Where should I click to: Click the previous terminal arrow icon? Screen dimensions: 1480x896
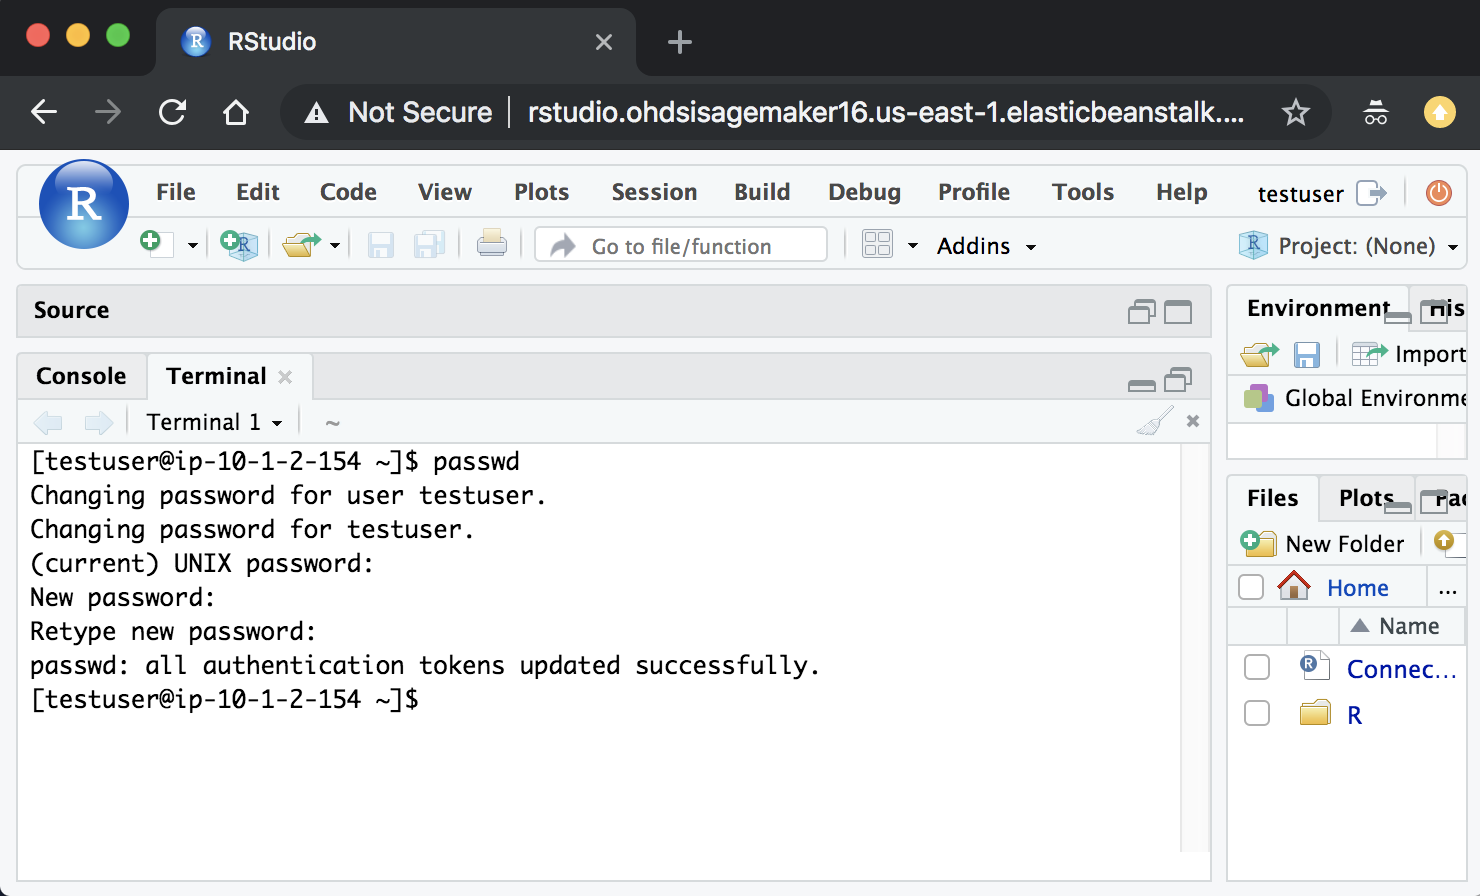click(x=48, y=422)
